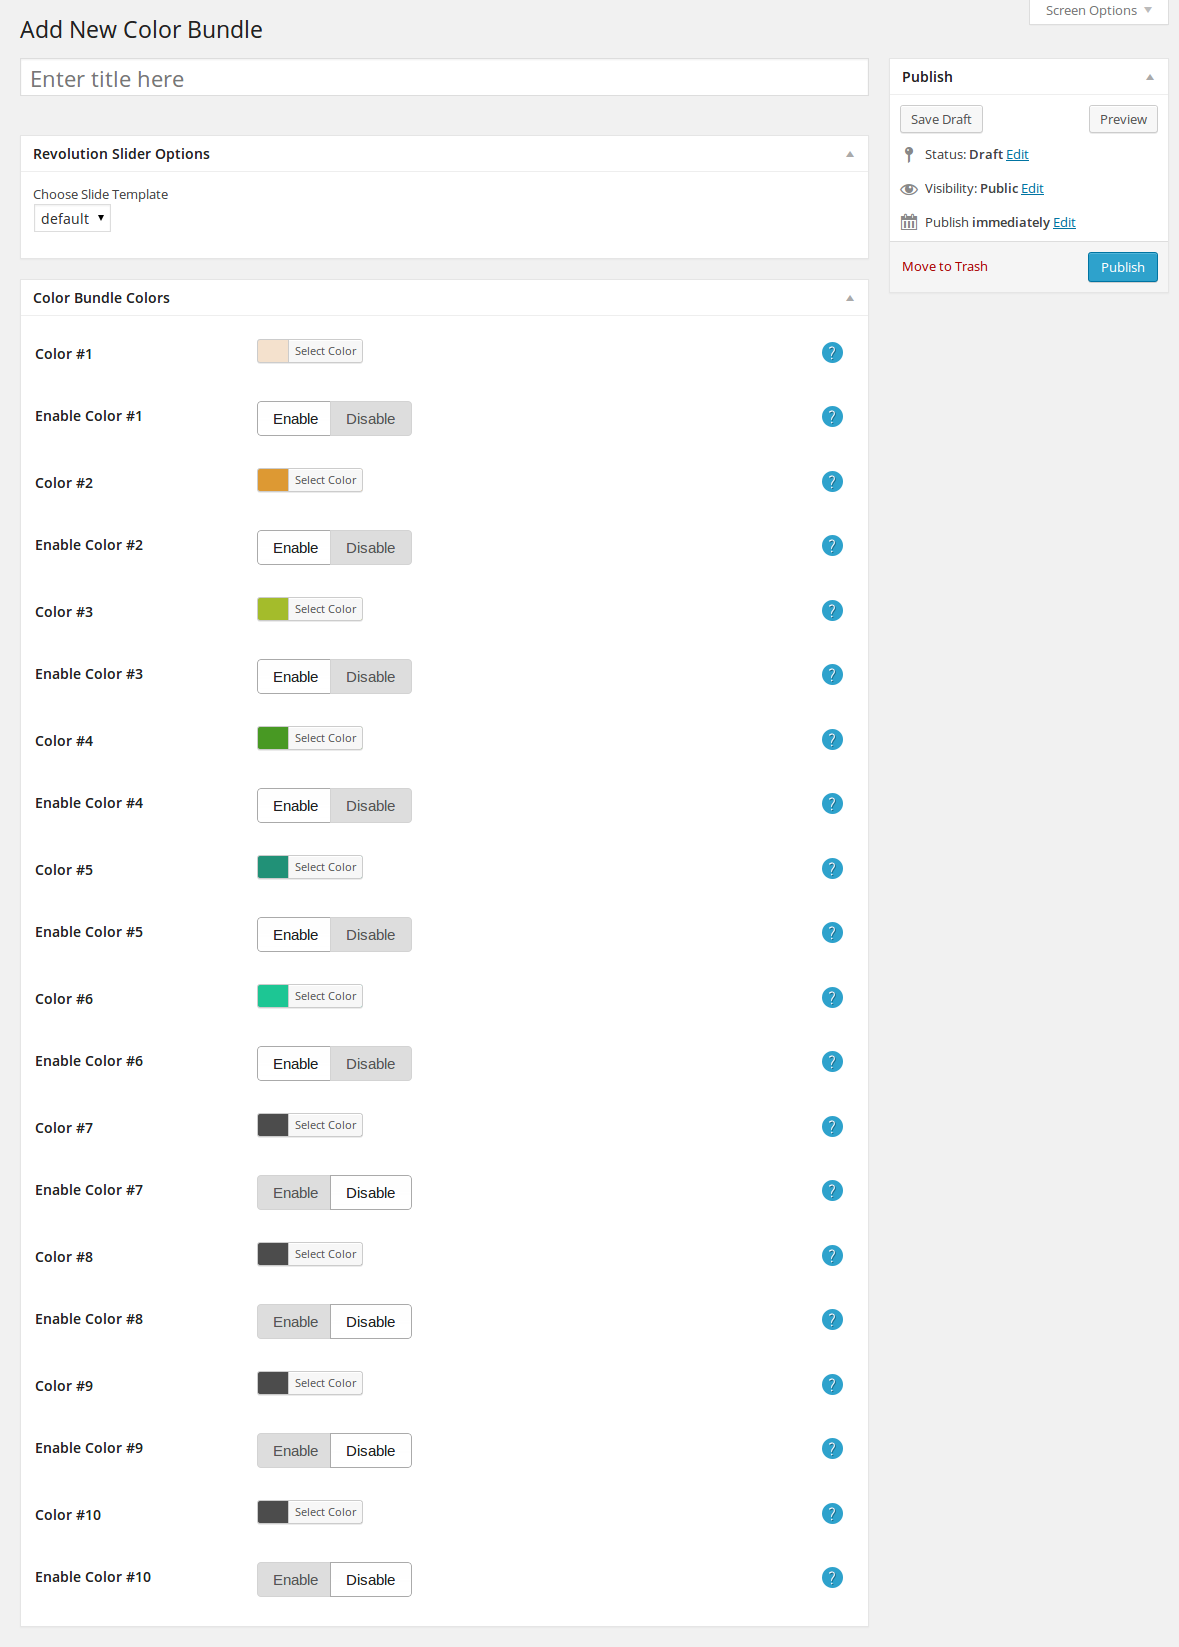Click Select Color button for Color #9
This screenshot has width=1179, height=1647.
(x=325, y=1383)
